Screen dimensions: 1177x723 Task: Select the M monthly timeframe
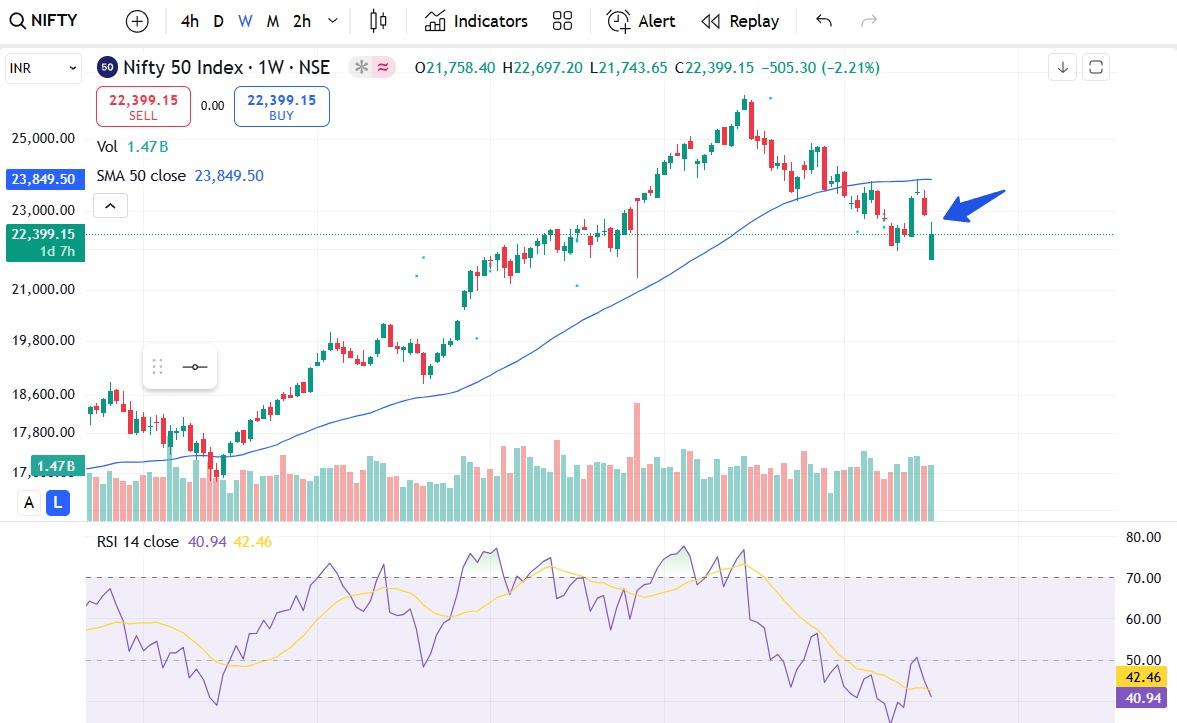[273, 21]
